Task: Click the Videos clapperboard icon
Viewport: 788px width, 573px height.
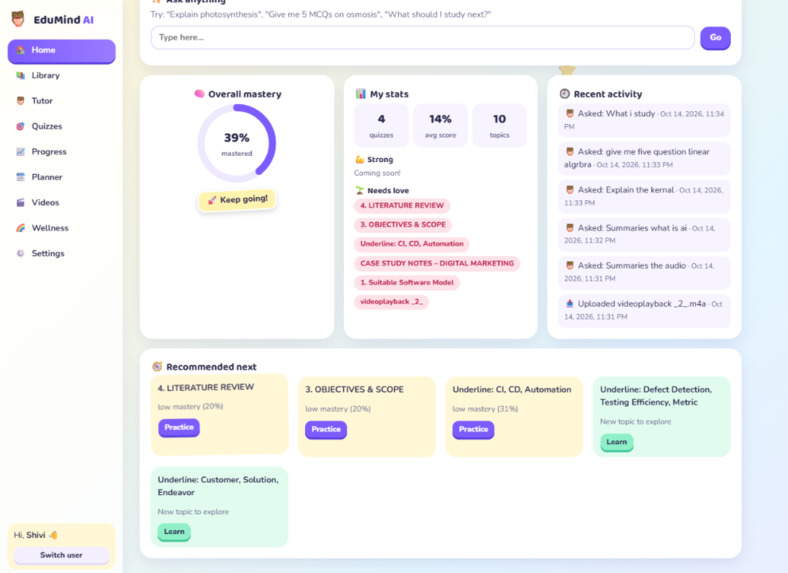Action: tap(21, 203)
